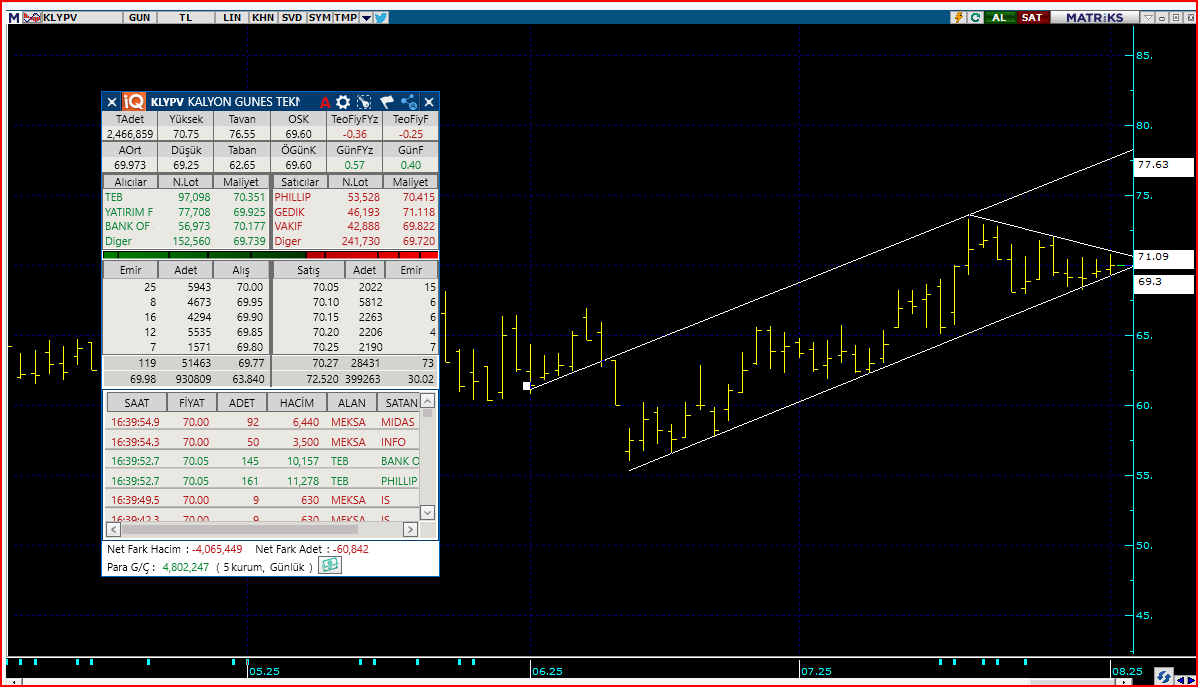Select the 16:39:54.9 trade row
Screen dimensions: 1198x687
coord(262,422)
